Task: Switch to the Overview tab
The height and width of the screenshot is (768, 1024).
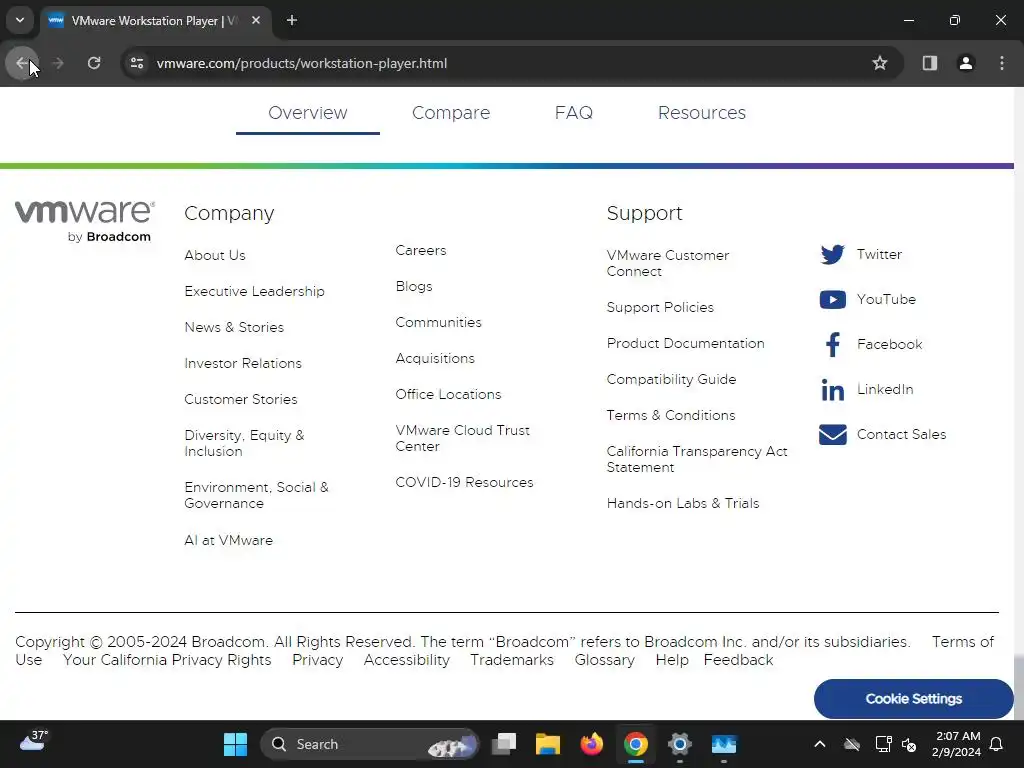Action: [308, 113]
